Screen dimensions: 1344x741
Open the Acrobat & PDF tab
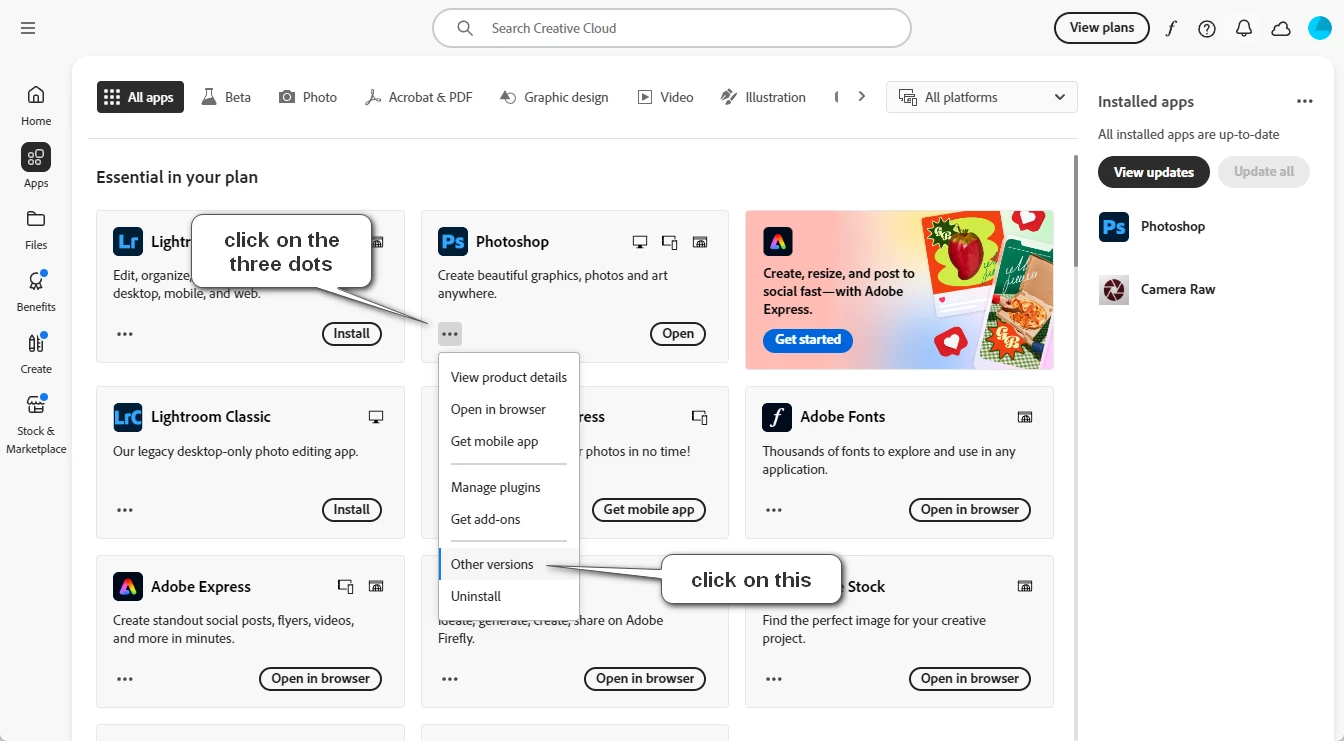click(x=418, y=97)
